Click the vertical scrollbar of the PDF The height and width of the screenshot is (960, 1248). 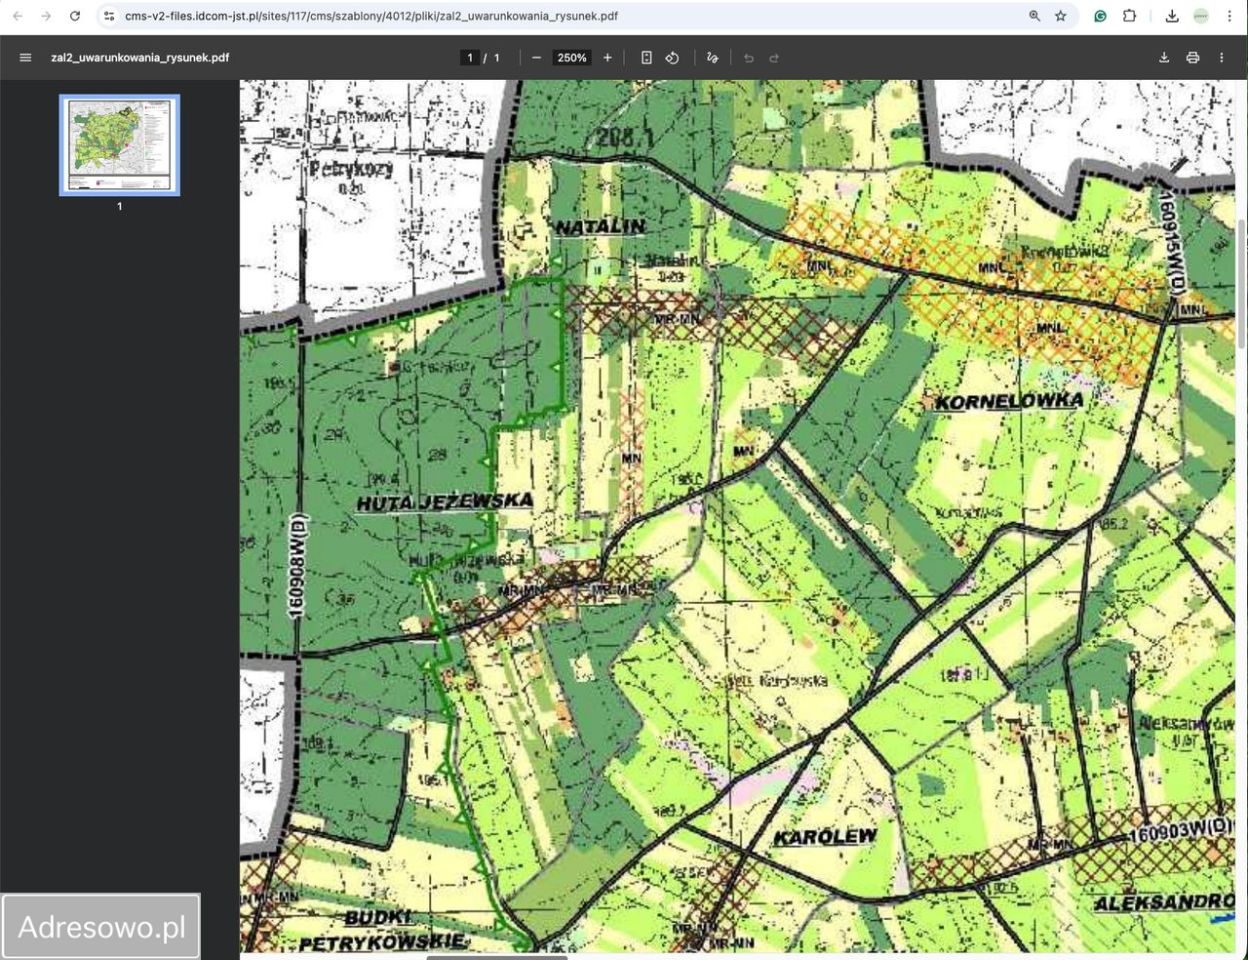click(x=1242, y=284)
